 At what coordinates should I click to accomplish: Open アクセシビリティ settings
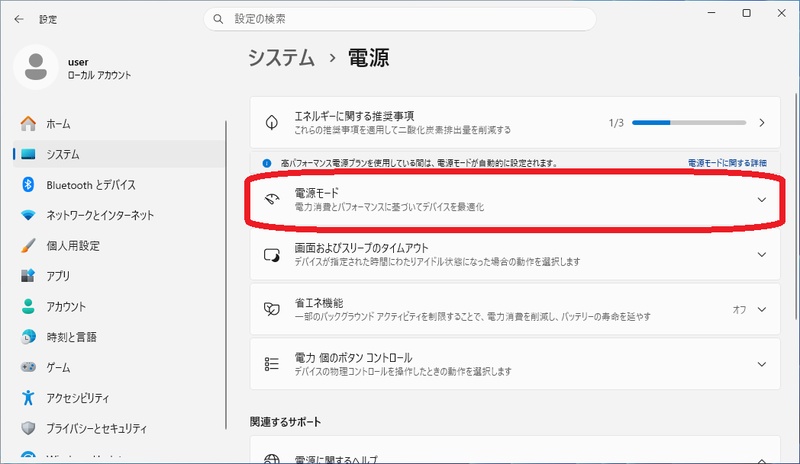click(x=118, y=398)
